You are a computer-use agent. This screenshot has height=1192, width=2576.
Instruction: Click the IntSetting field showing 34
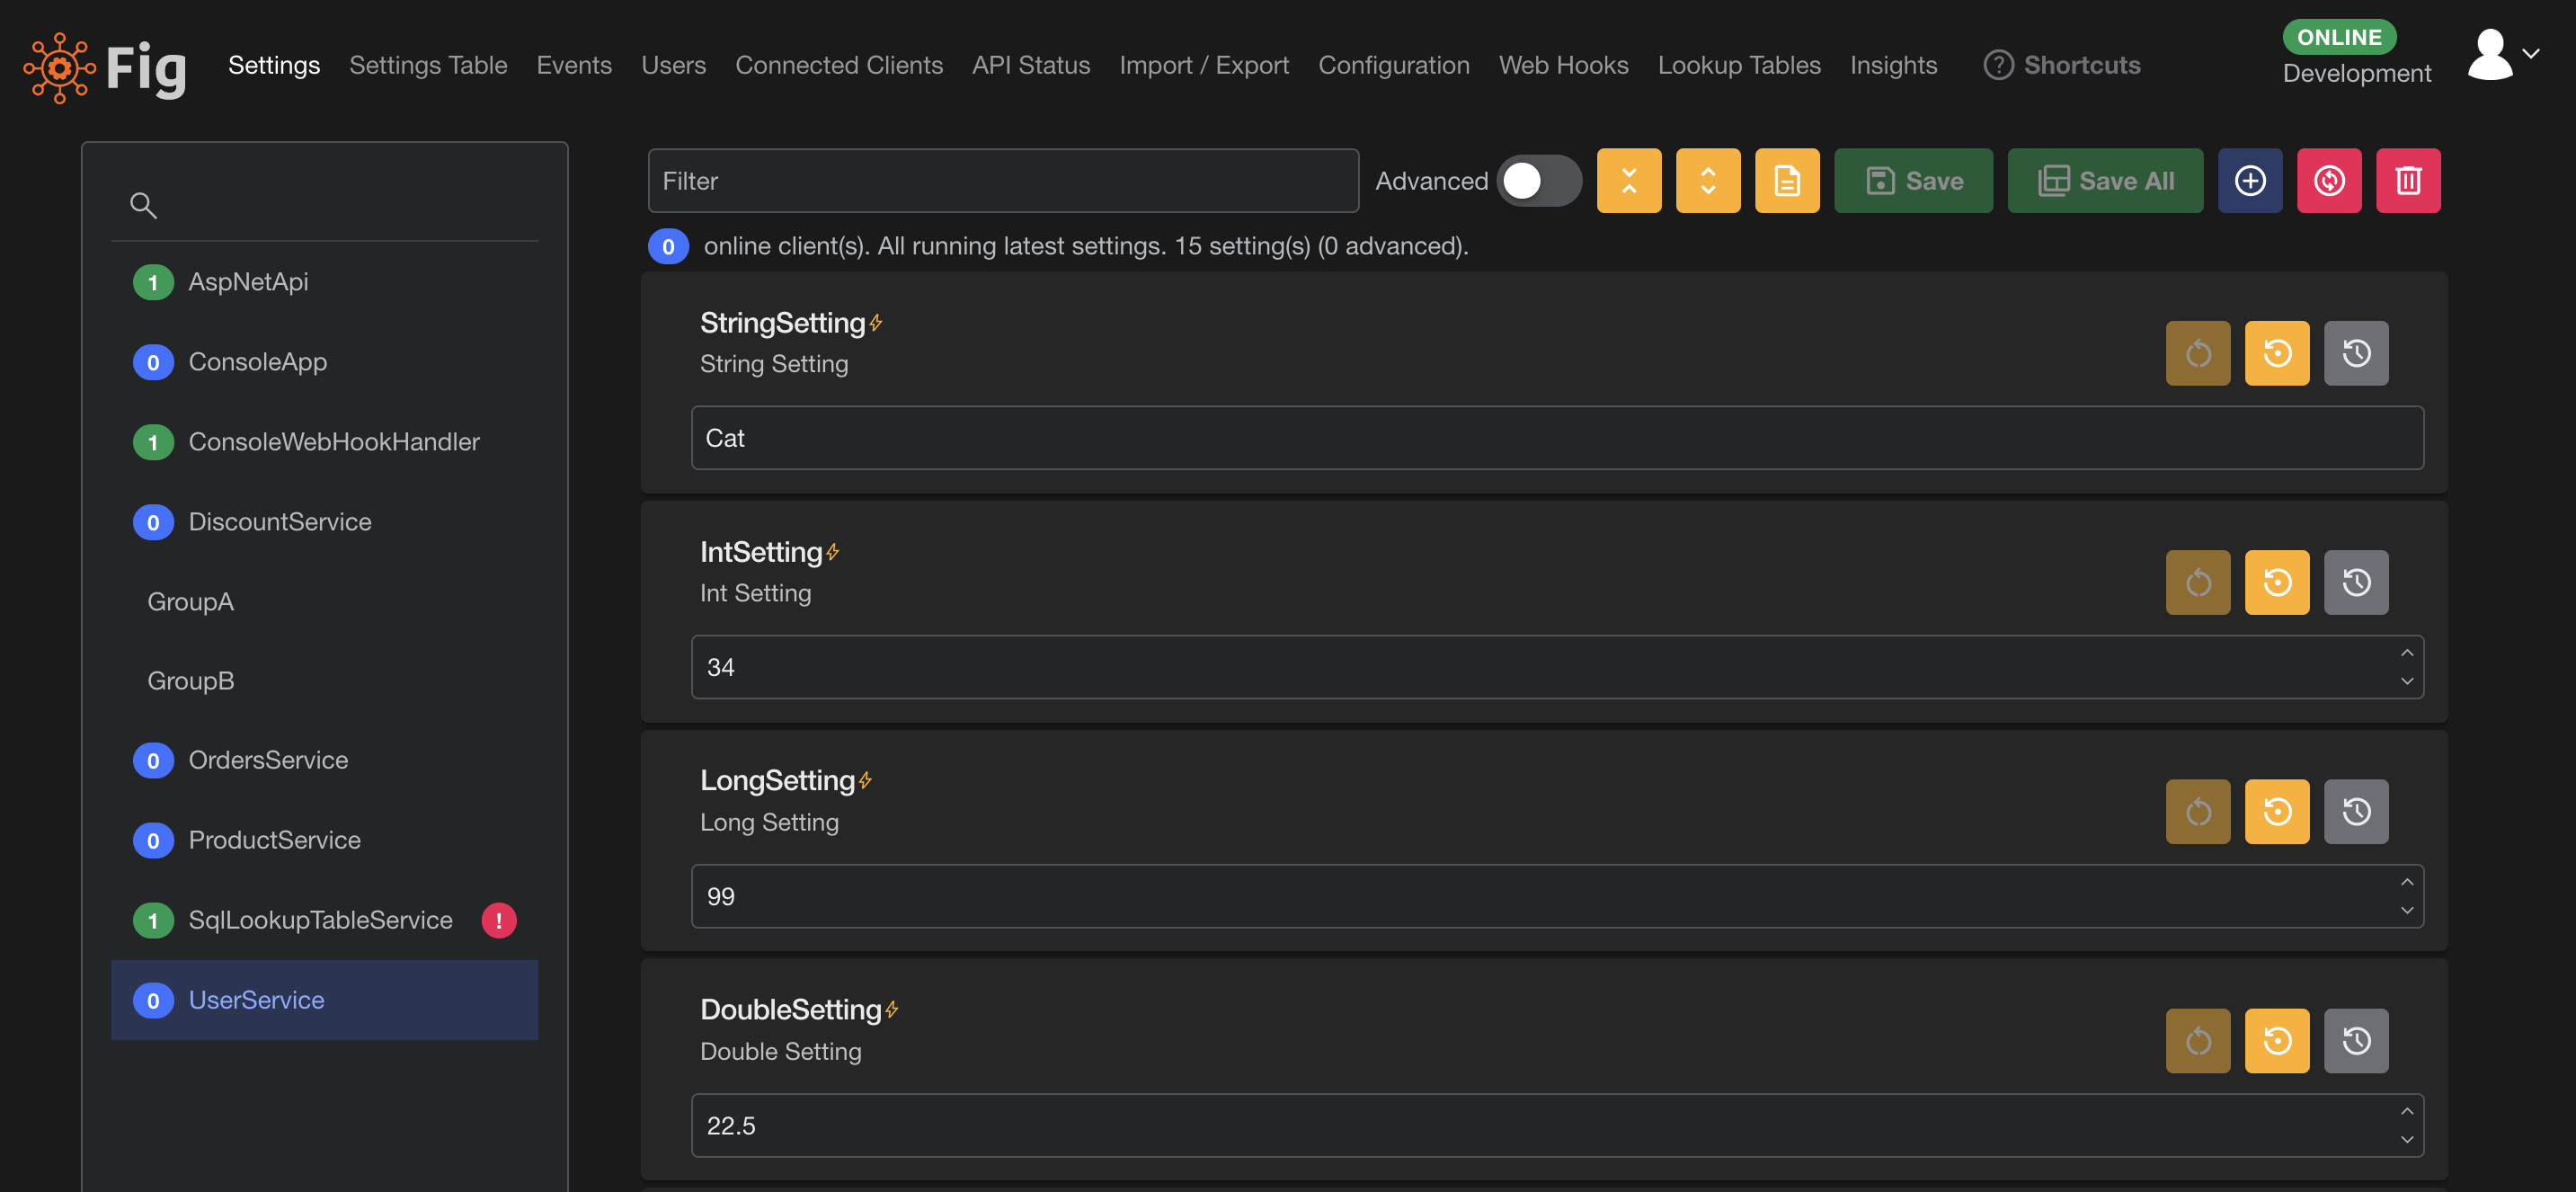click(1557, 667)
